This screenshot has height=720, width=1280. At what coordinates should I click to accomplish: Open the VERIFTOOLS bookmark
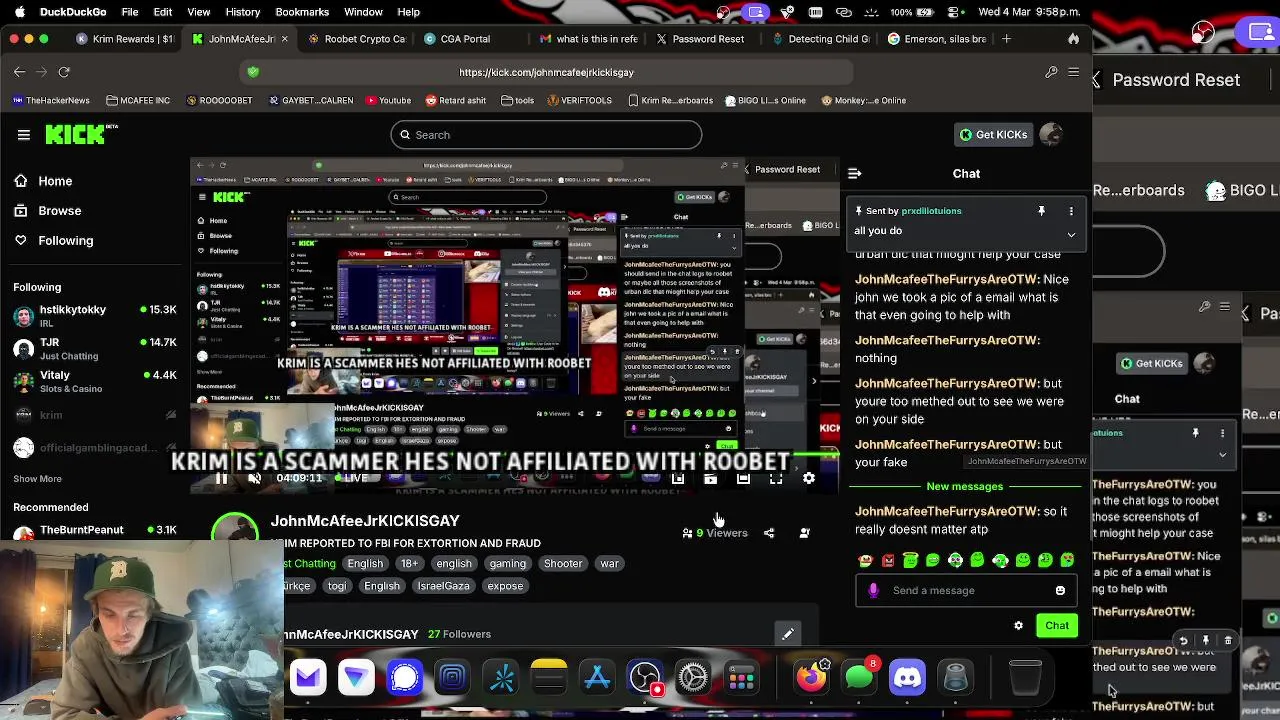(579, 100)
